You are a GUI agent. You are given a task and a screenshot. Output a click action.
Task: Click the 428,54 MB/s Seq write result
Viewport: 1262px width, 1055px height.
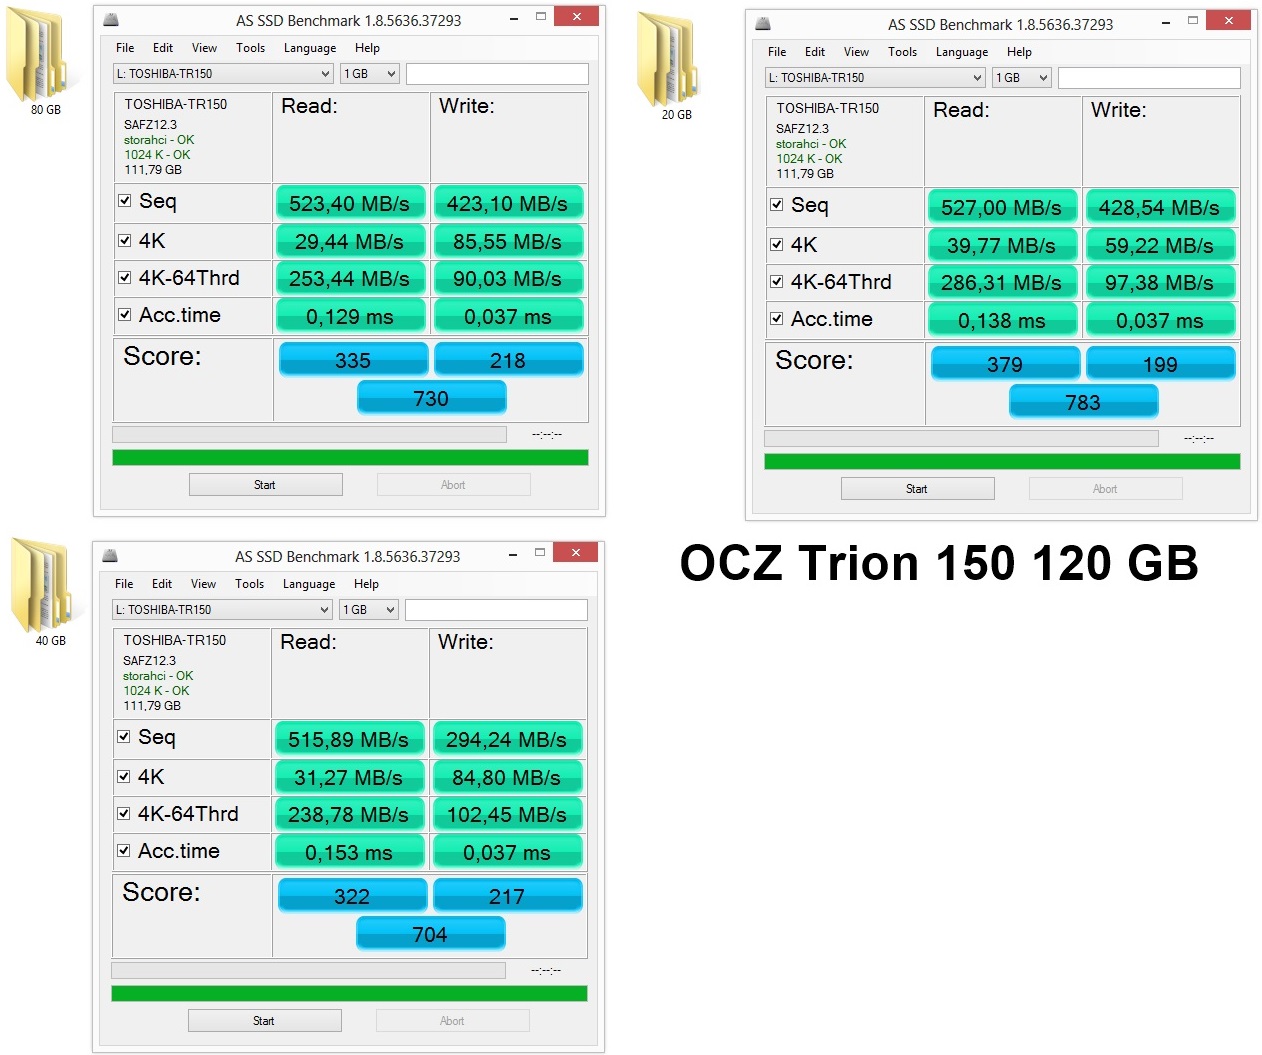[x=1160, y=208]
